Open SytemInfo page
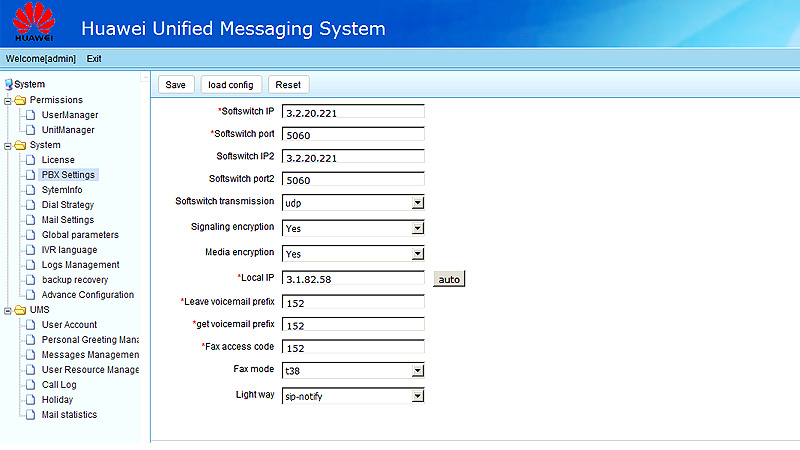Screen dimensions: 800x450 (x=62, y=190)
